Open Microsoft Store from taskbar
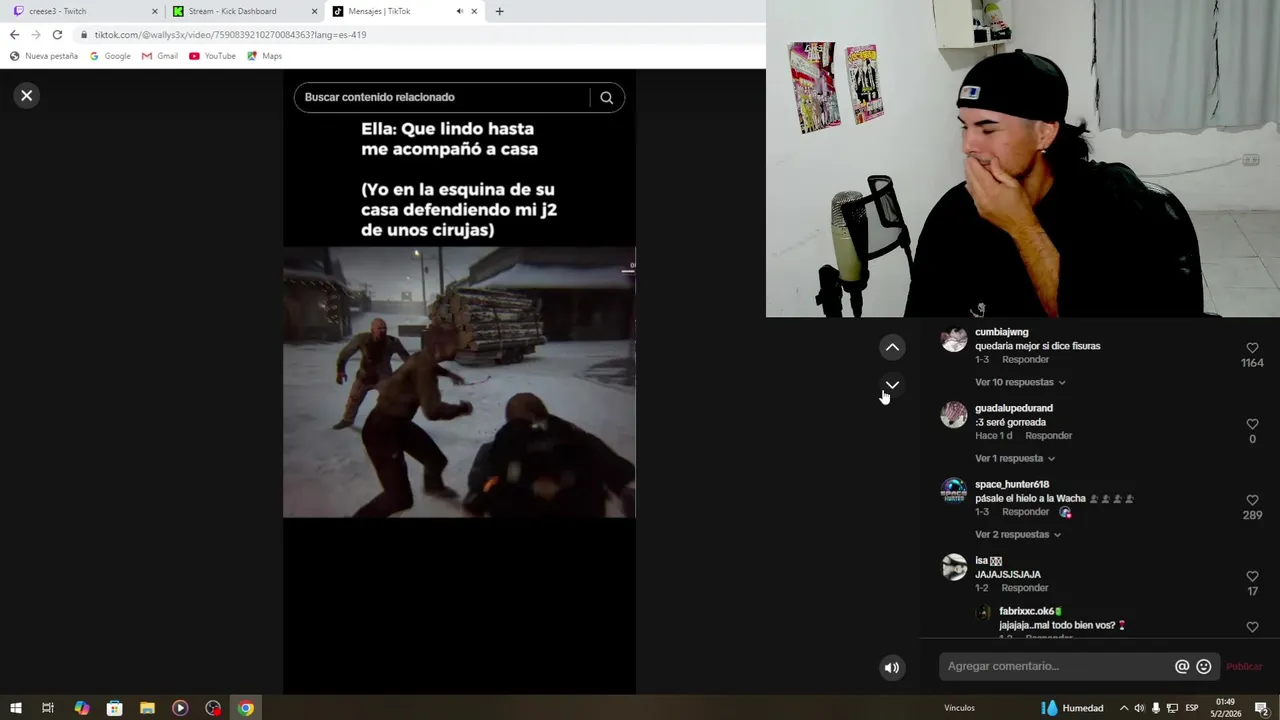The height and width of the screenshot is (720, 1280). [x=115, y=708]
